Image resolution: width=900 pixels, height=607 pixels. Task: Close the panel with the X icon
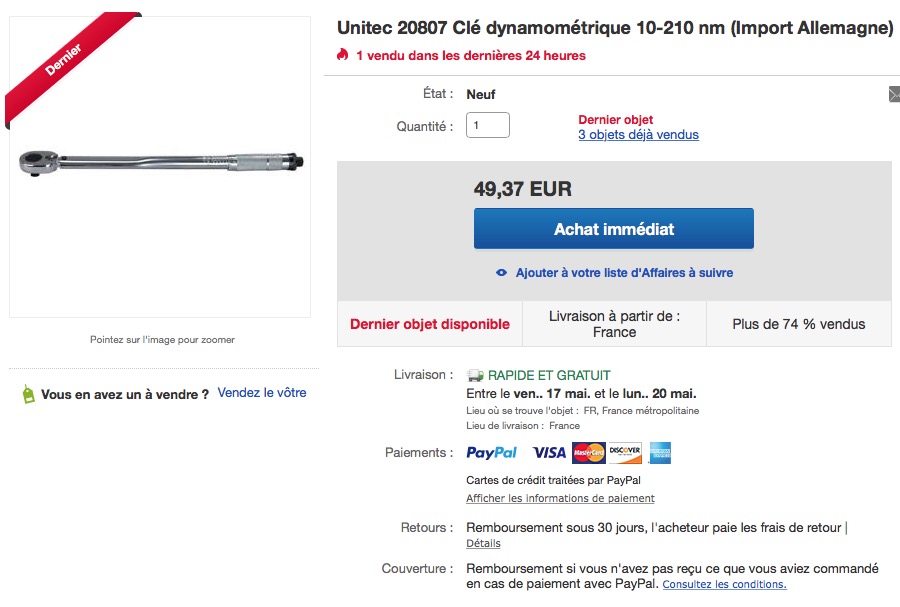(894, 95)
